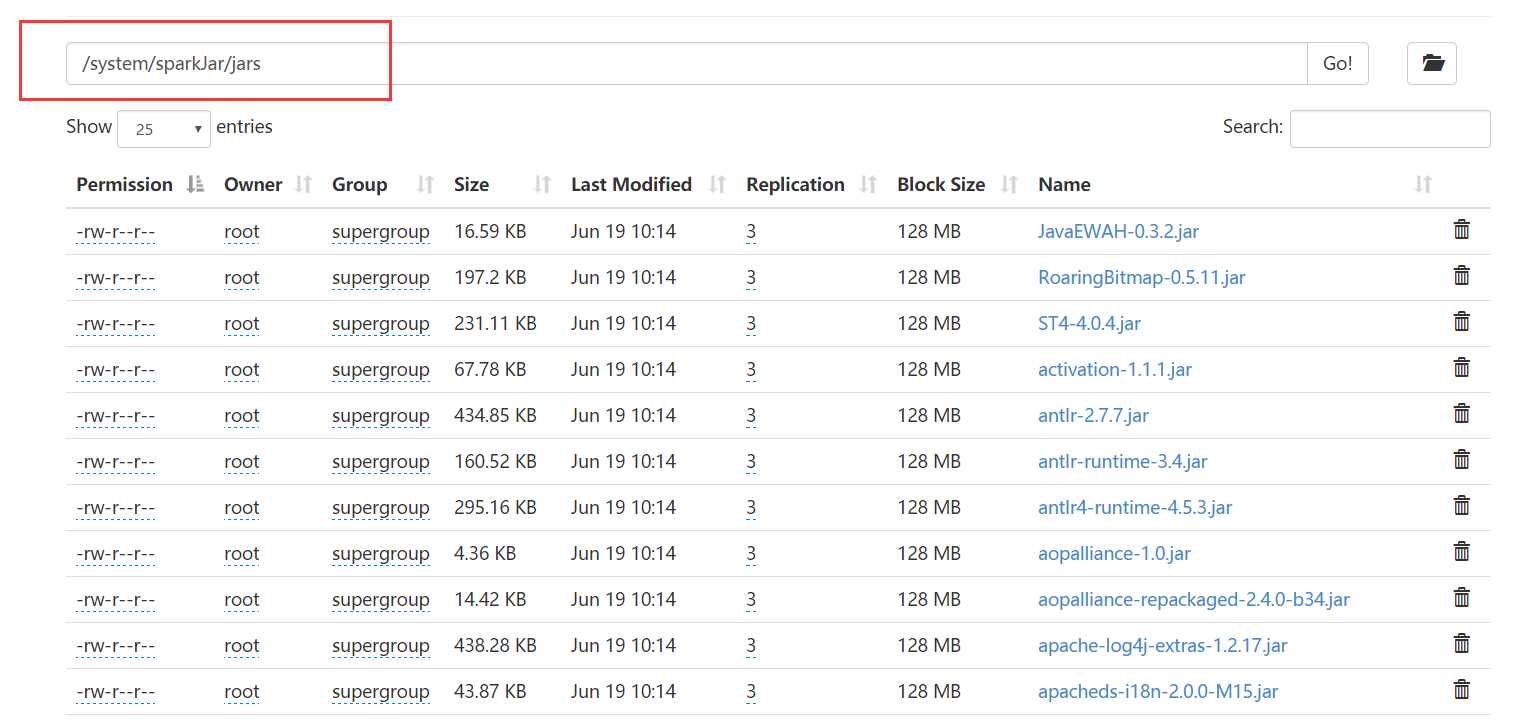The image size is (1531, 724).
Task: Click the Go! button
Action: (x=1338, y=63)
